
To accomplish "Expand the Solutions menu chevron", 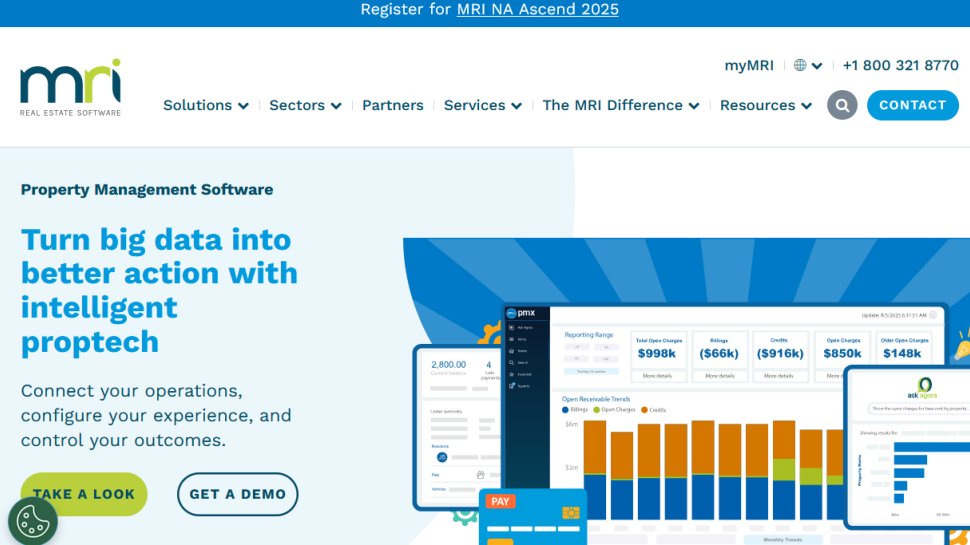I will [244, 106].
